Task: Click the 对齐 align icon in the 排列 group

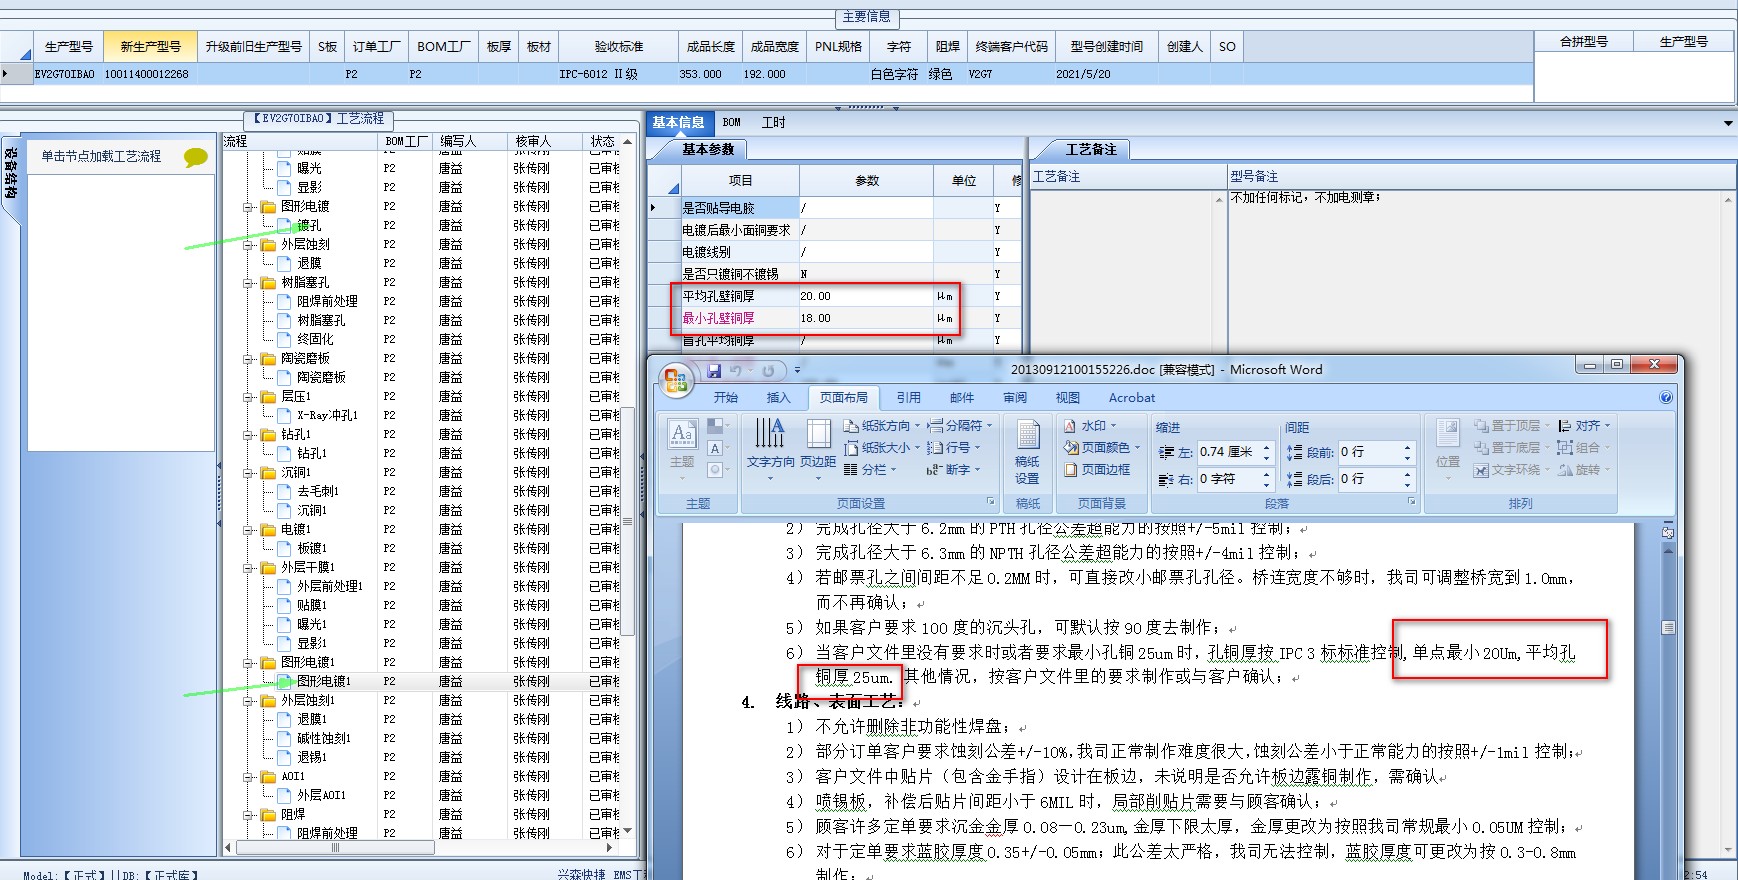Action: [x=1565, y=426]
